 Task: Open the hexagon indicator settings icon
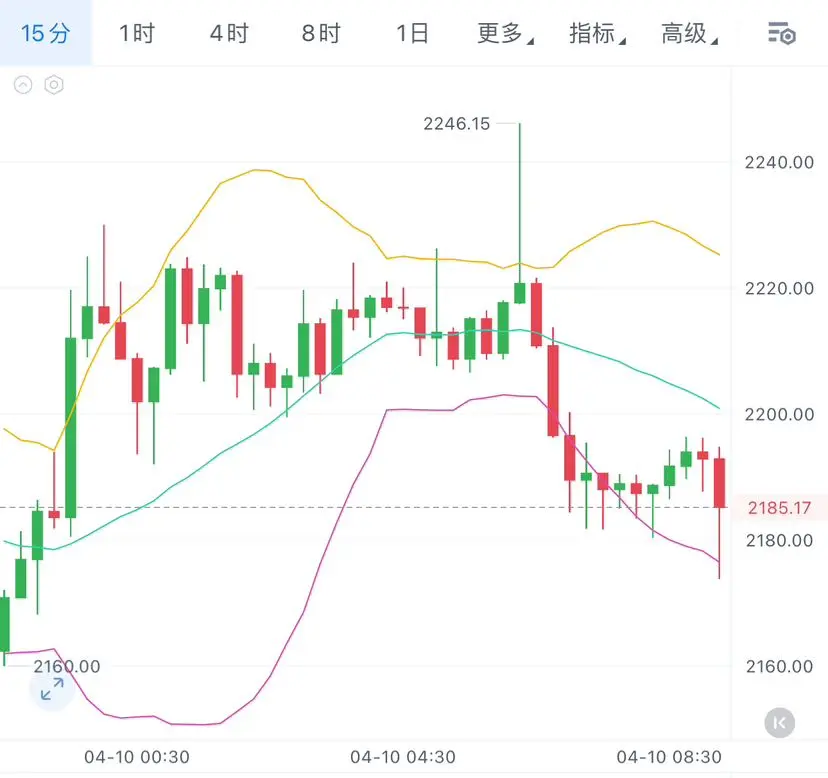tap(54, 85)
